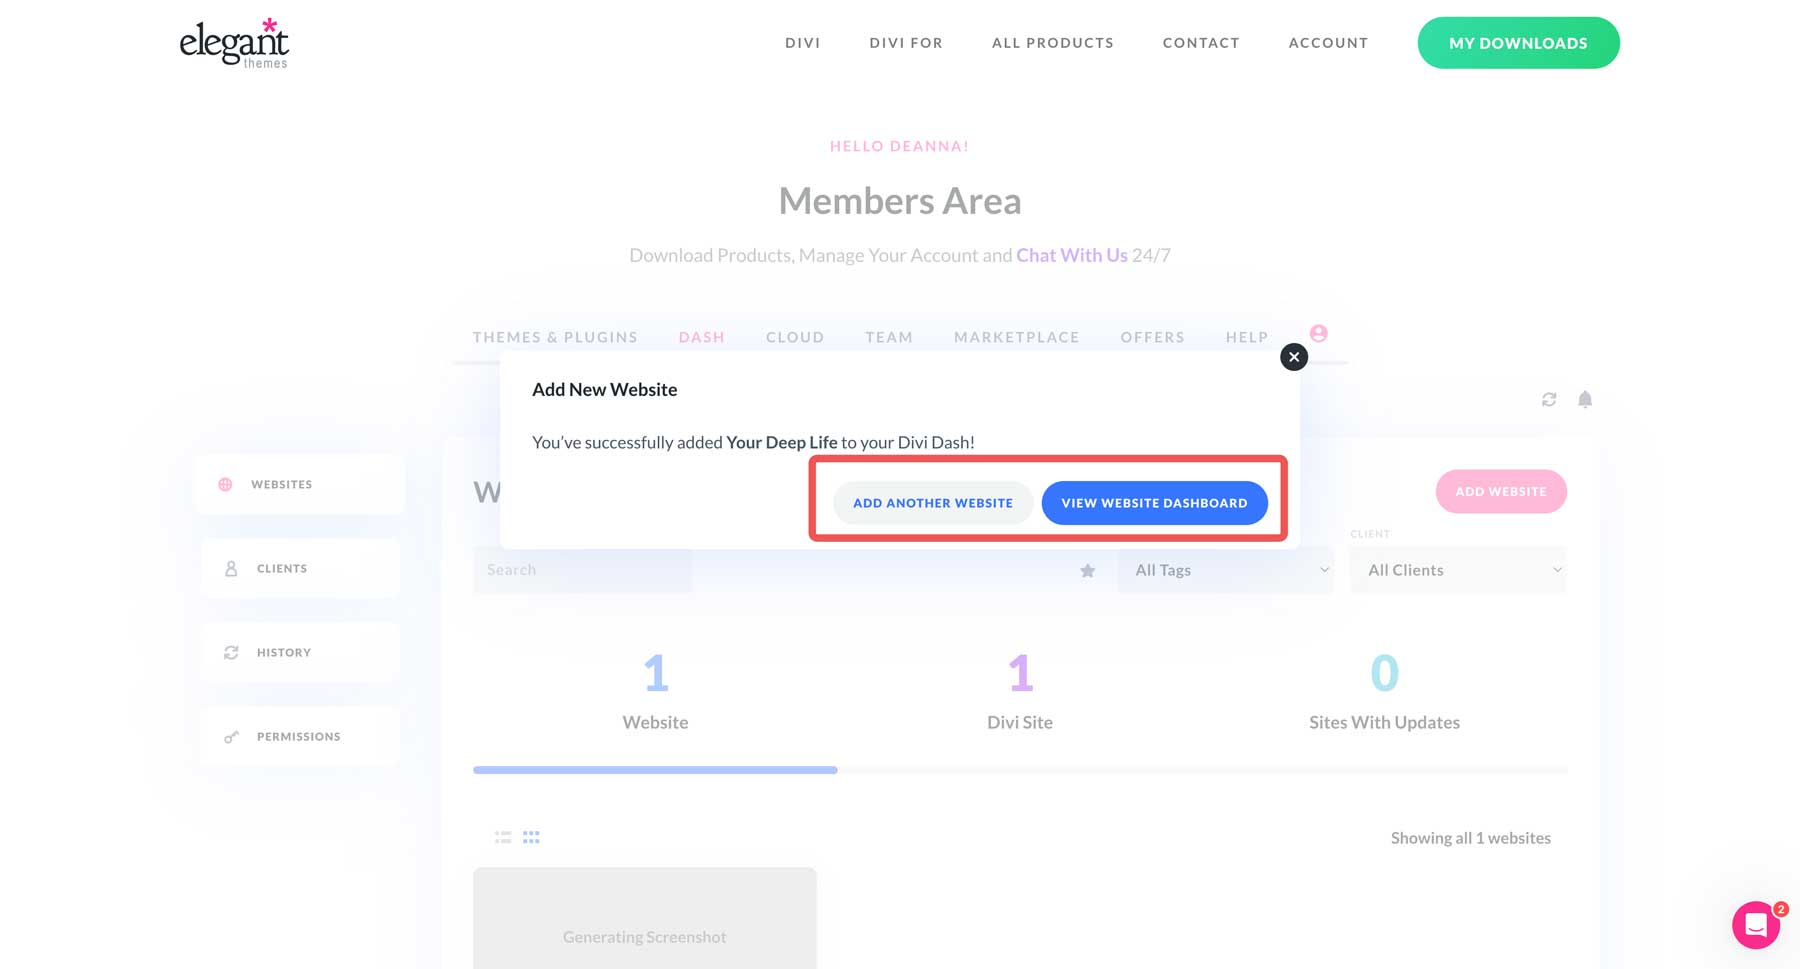Viewport: 1800px width, 969px height.
Task: Switch to list view of websites
Action: point(502,836)
